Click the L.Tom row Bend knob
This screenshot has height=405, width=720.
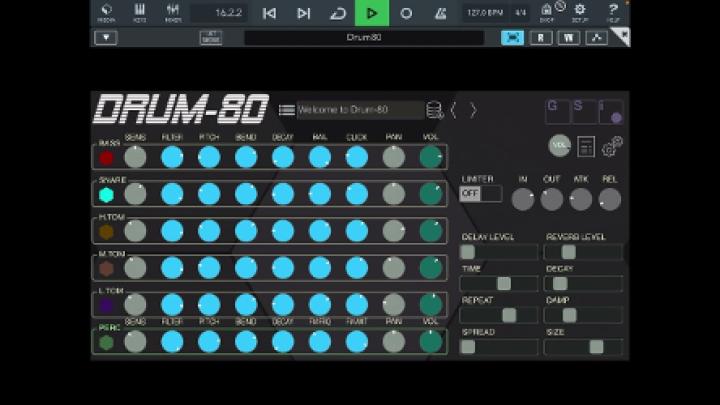[246, 305]
